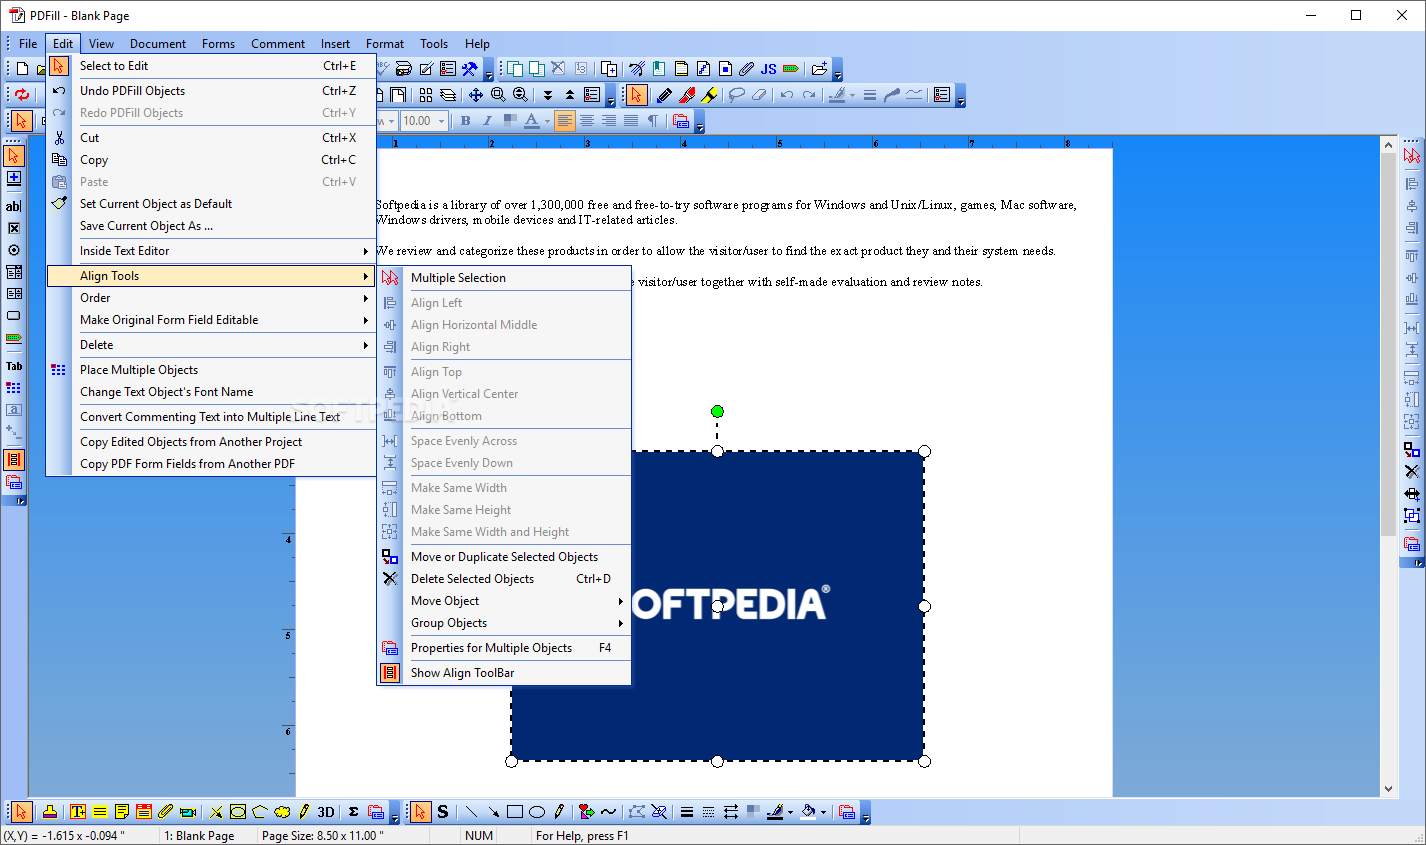Select the blue pencil drawing tool
This screenshot has height=845, width=1426.
tap(663, 95)
